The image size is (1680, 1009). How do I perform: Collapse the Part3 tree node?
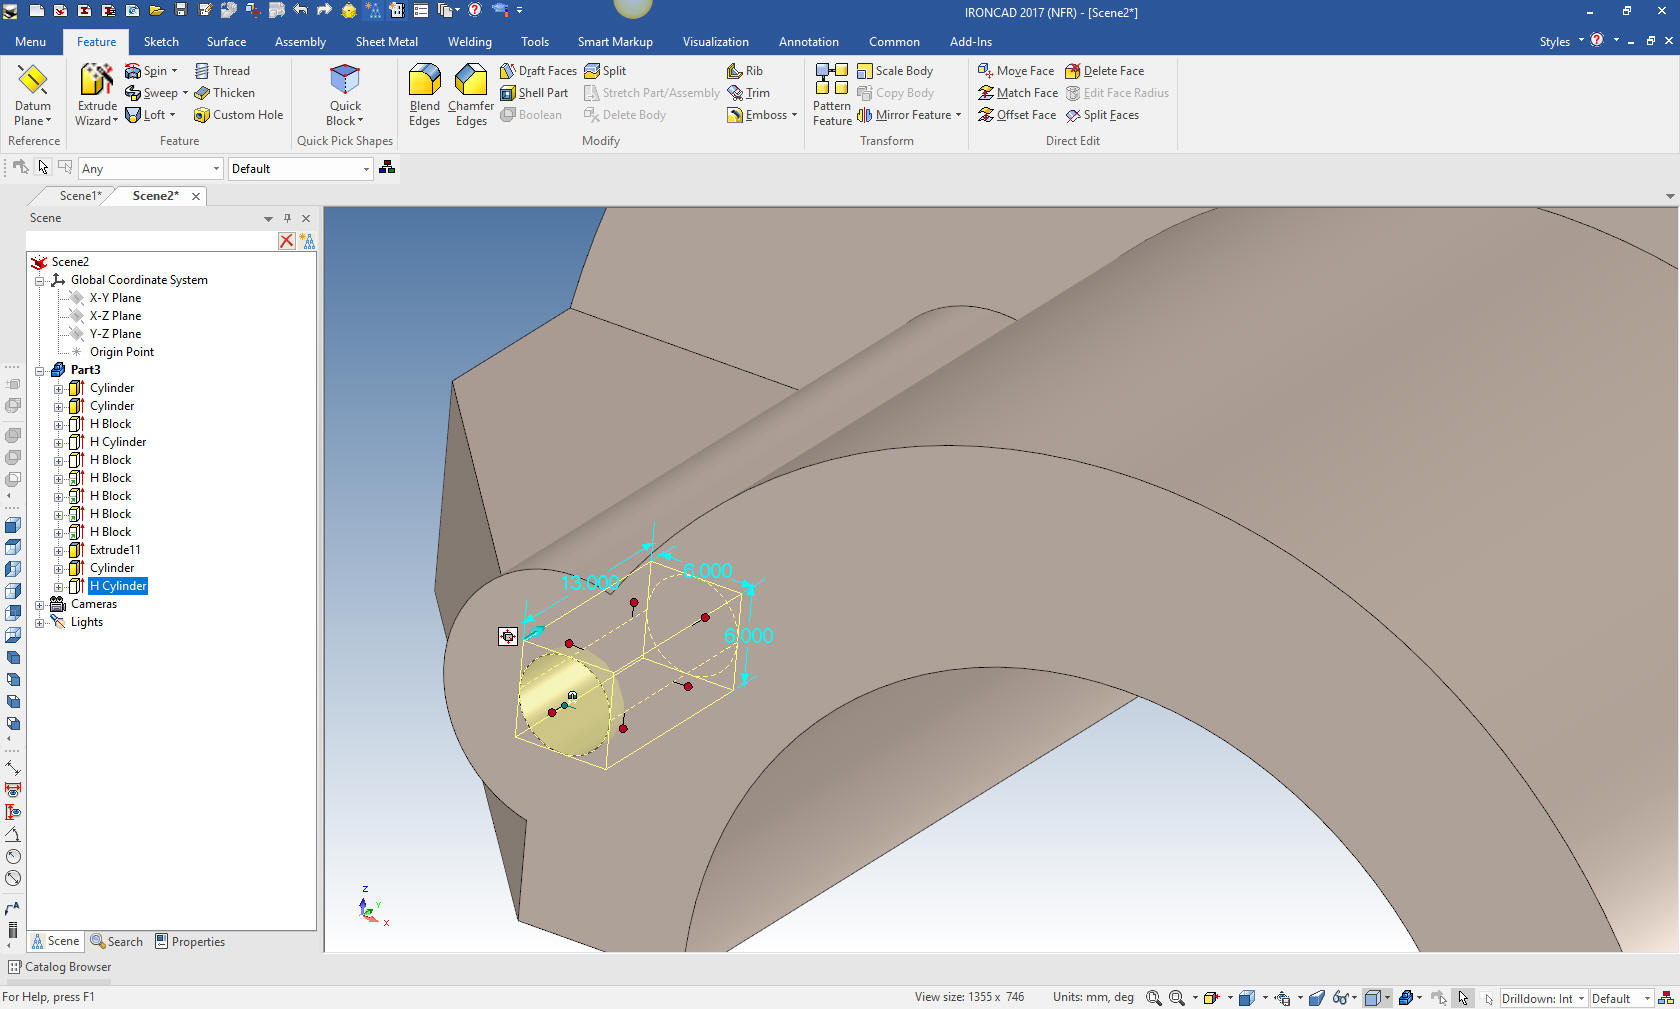(x=40, y=371)
